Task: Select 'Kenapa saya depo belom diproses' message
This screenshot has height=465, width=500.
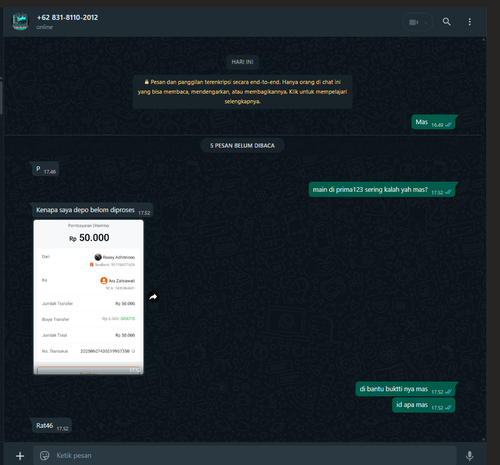Action: [91, 210]
